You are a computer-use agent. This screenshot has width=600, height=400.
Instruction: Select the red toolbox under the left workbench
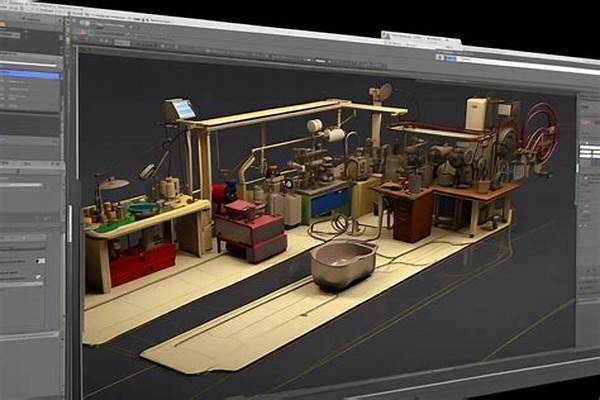[x=141, y=264]
